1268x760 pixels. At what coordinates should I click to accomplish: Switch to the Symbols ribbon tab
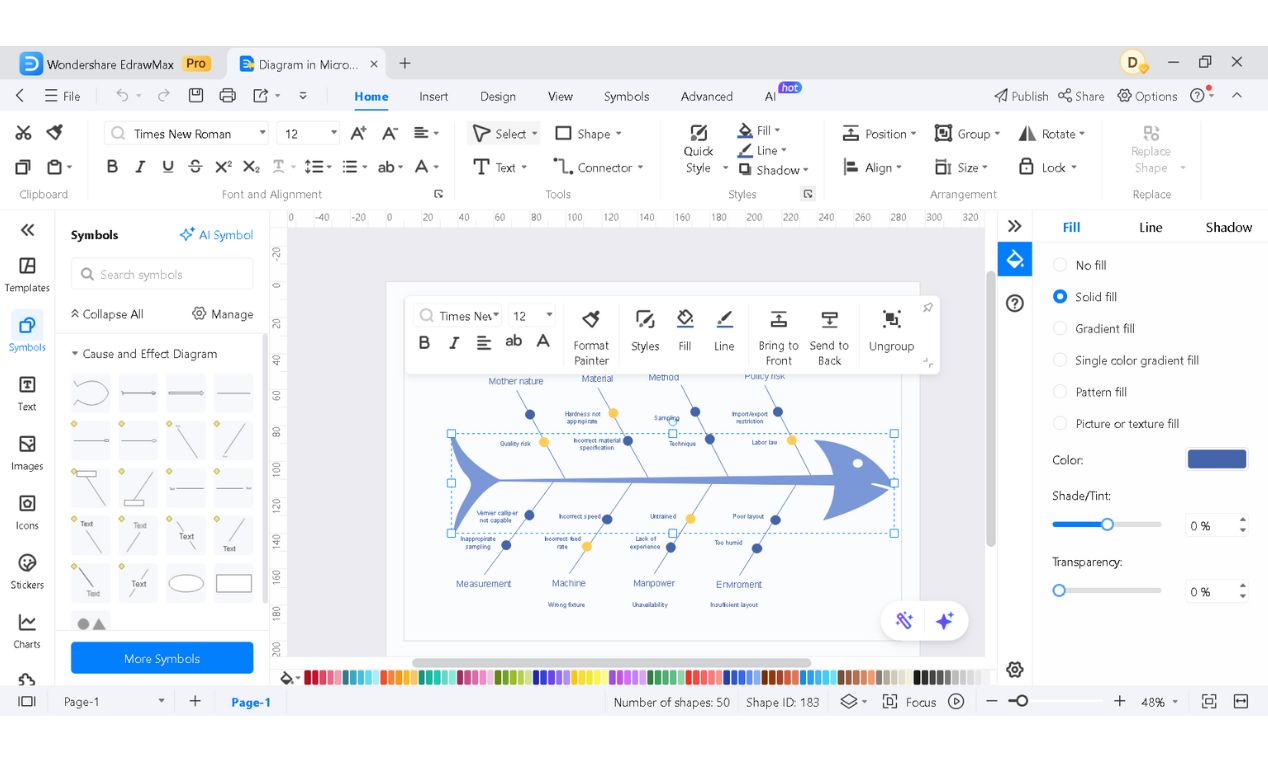tap(626, 96)
